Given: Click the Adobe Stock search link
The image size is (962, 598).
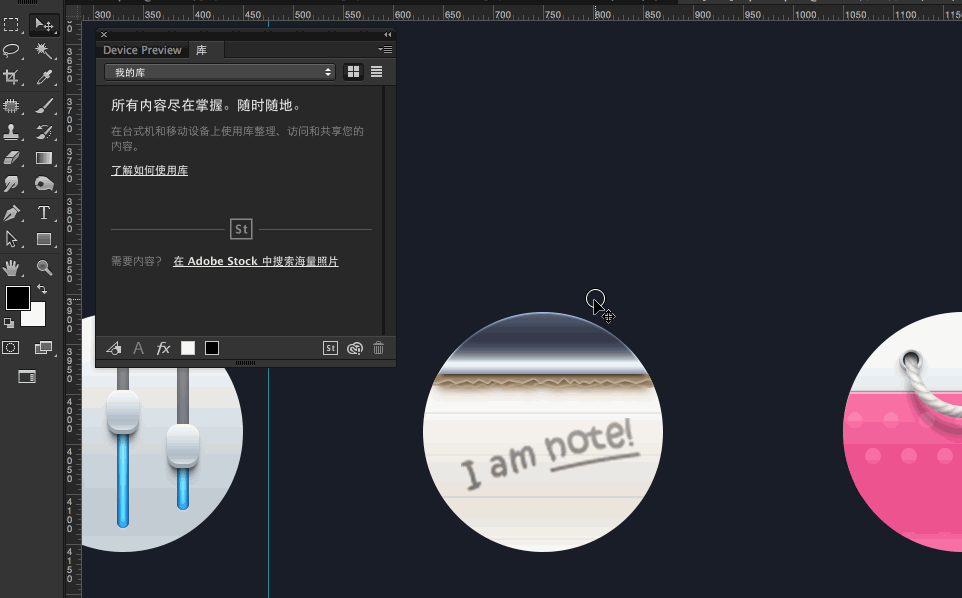Looking at the screenshot, I should [x=255, y=261].
